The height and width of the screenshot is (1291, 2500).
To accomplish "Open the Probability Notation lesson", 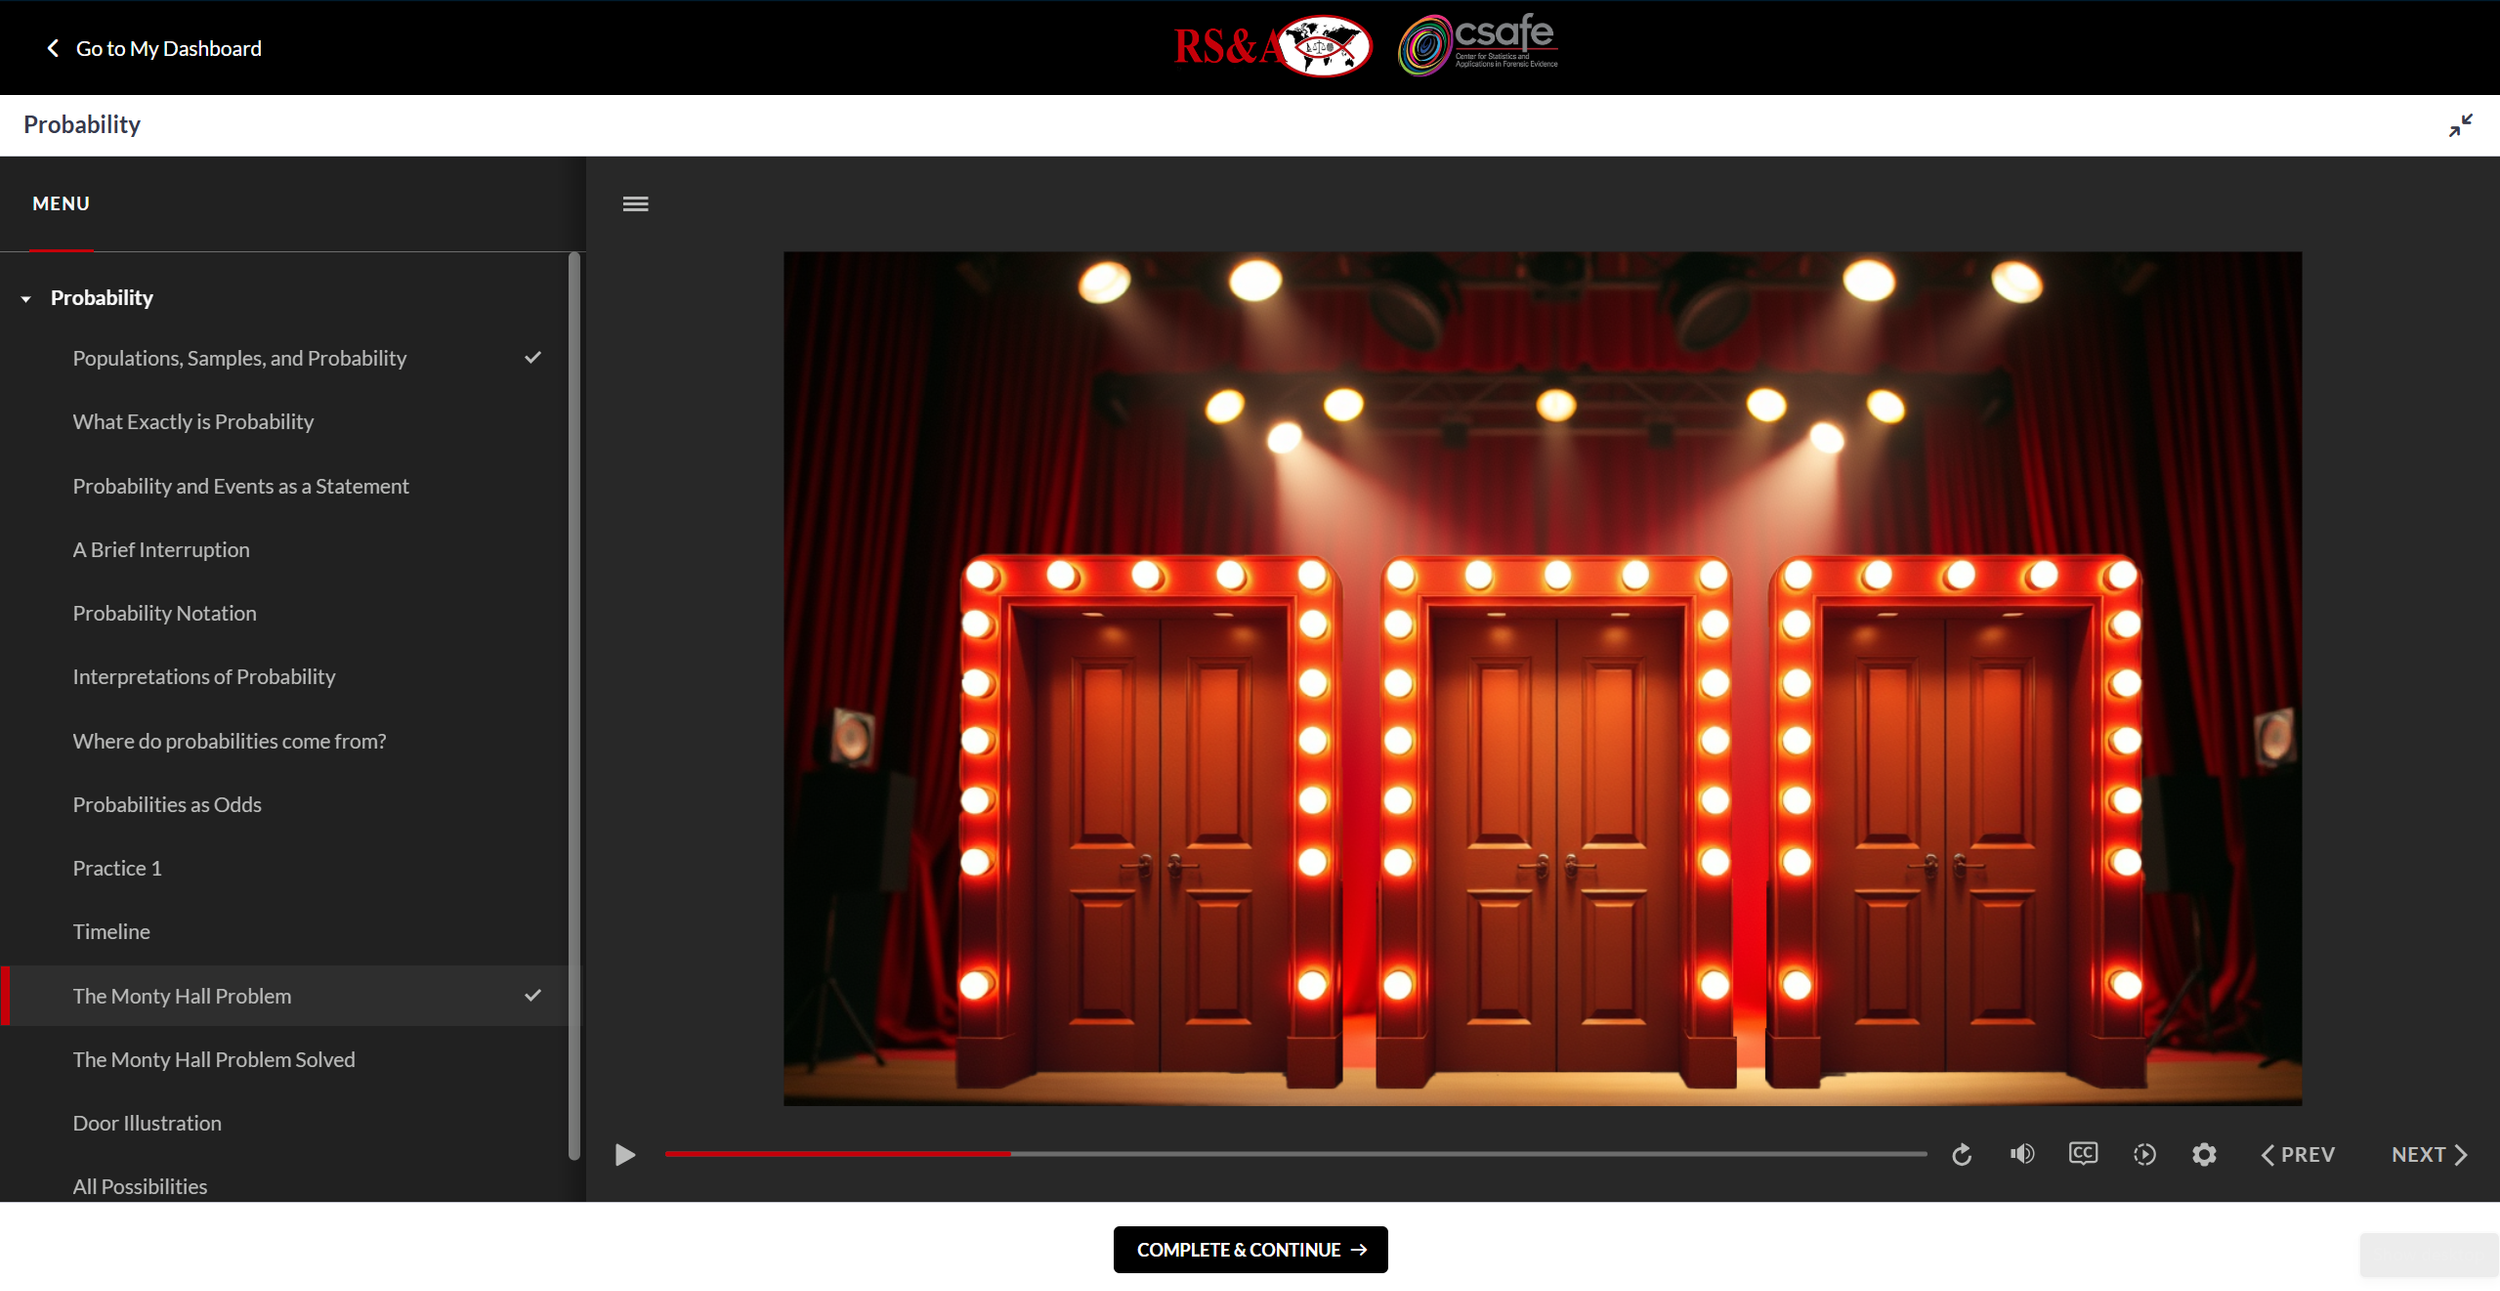I will (164, 613).
